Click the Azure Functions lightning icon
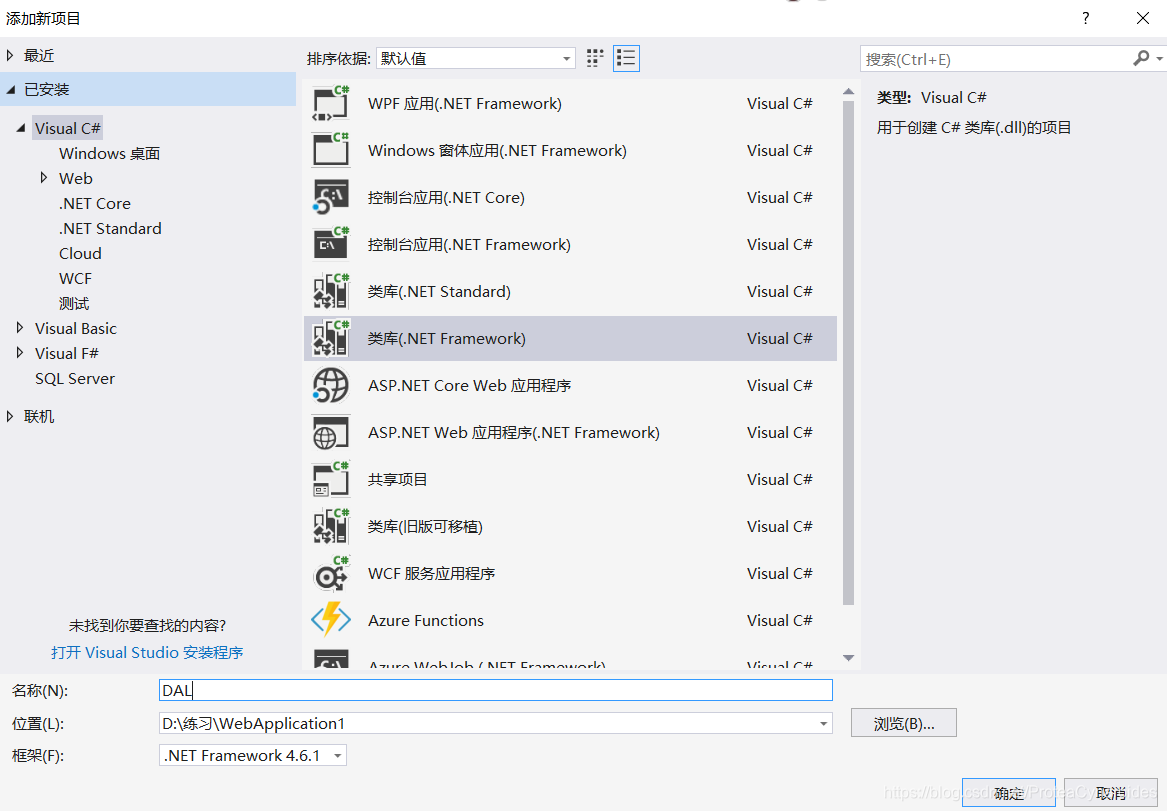The image size is (1167, 811). [331, 620]
